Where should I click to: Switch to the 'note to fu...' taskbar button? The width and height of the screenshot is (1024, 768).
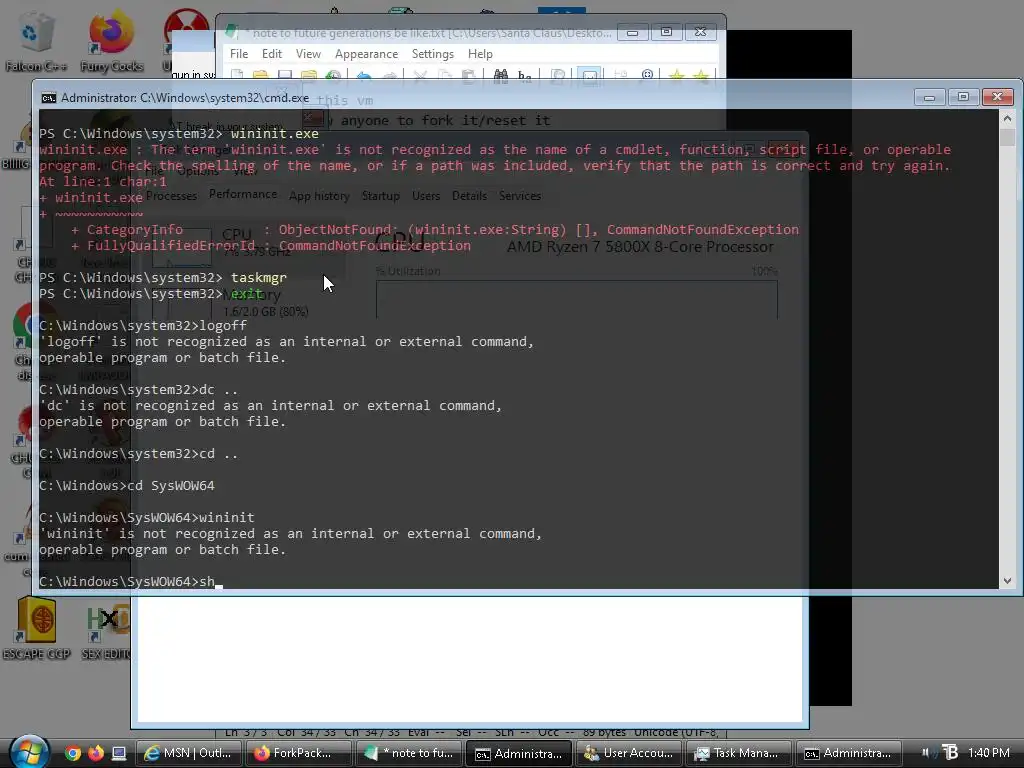[409, 753]
